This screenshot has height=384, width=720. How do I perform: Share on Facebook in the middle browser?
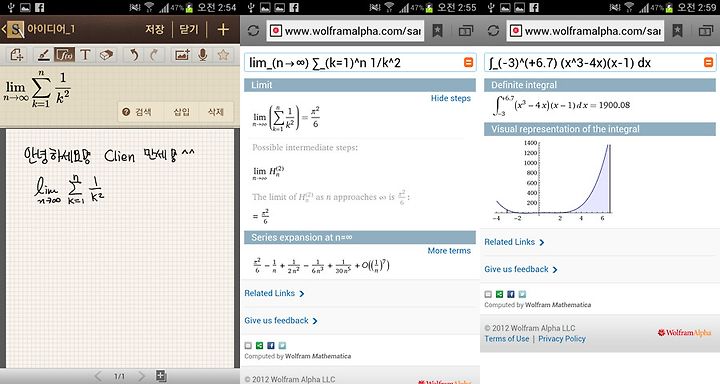[x=271, y=345]
